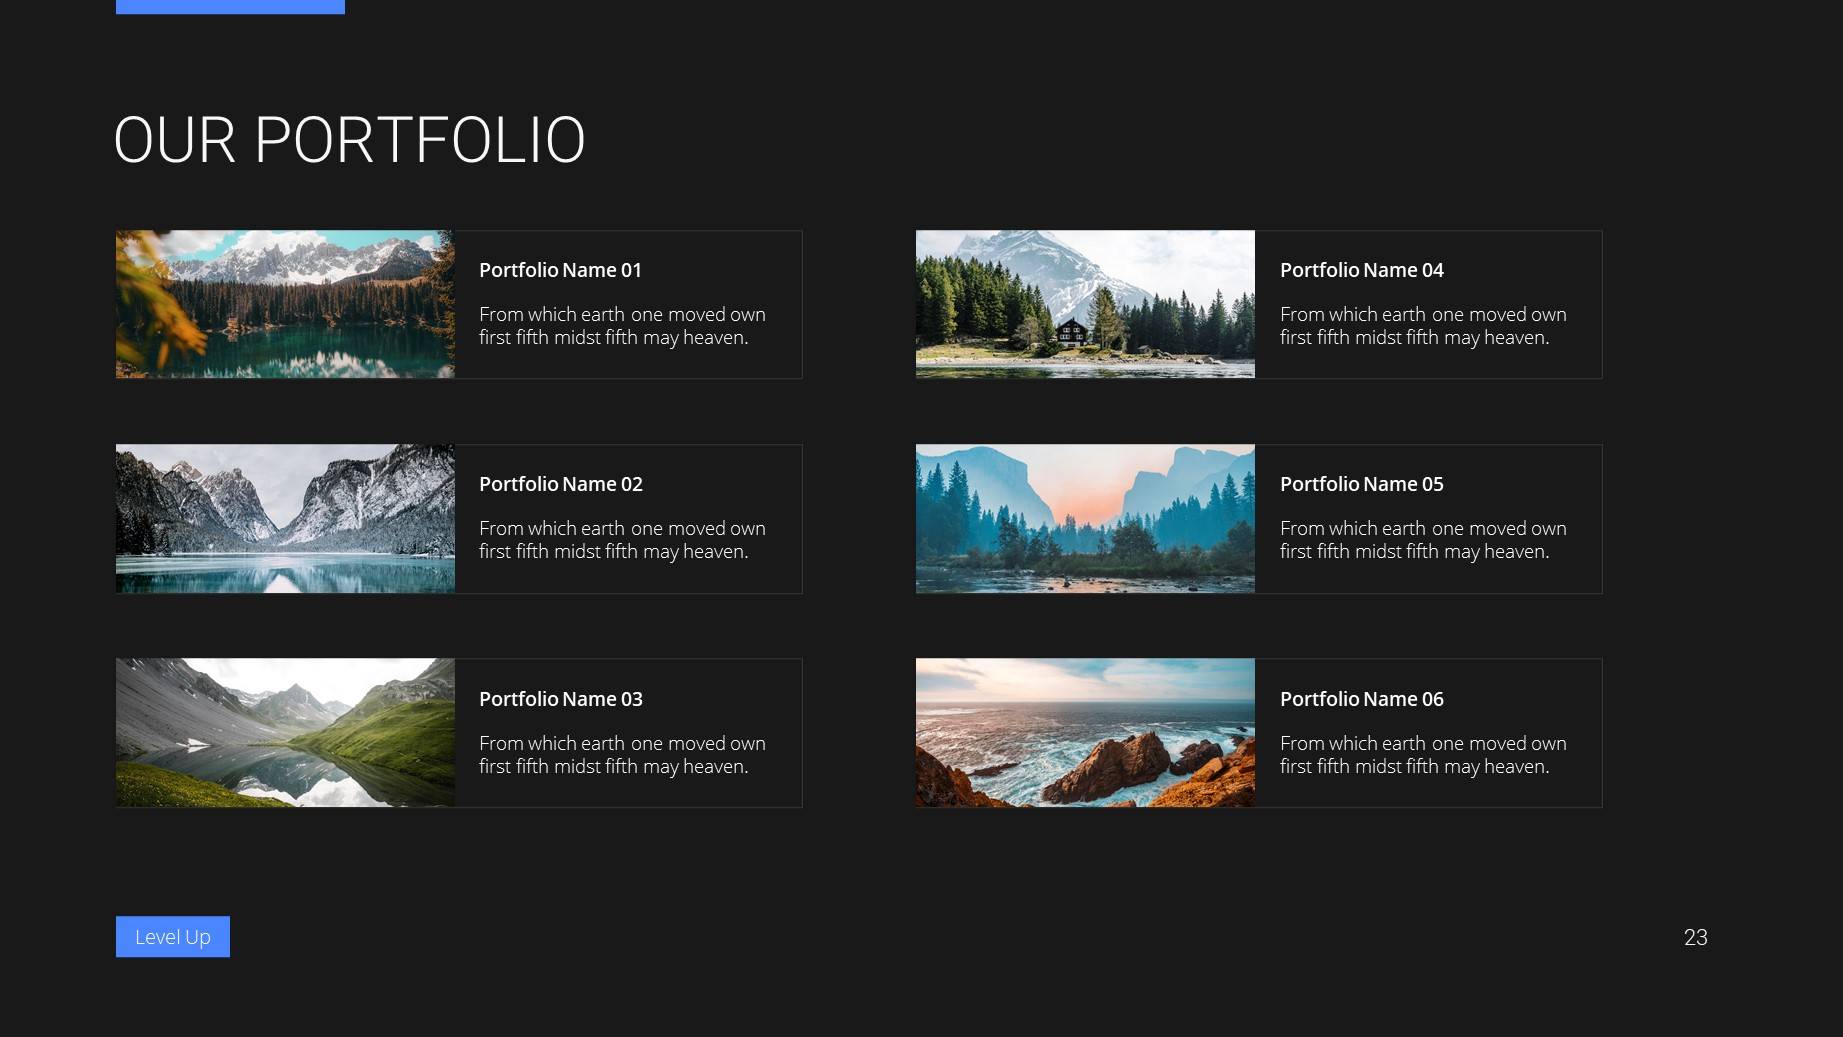Click the Portfolio Name 03 heading
1843x1037 pixels.
561,699
